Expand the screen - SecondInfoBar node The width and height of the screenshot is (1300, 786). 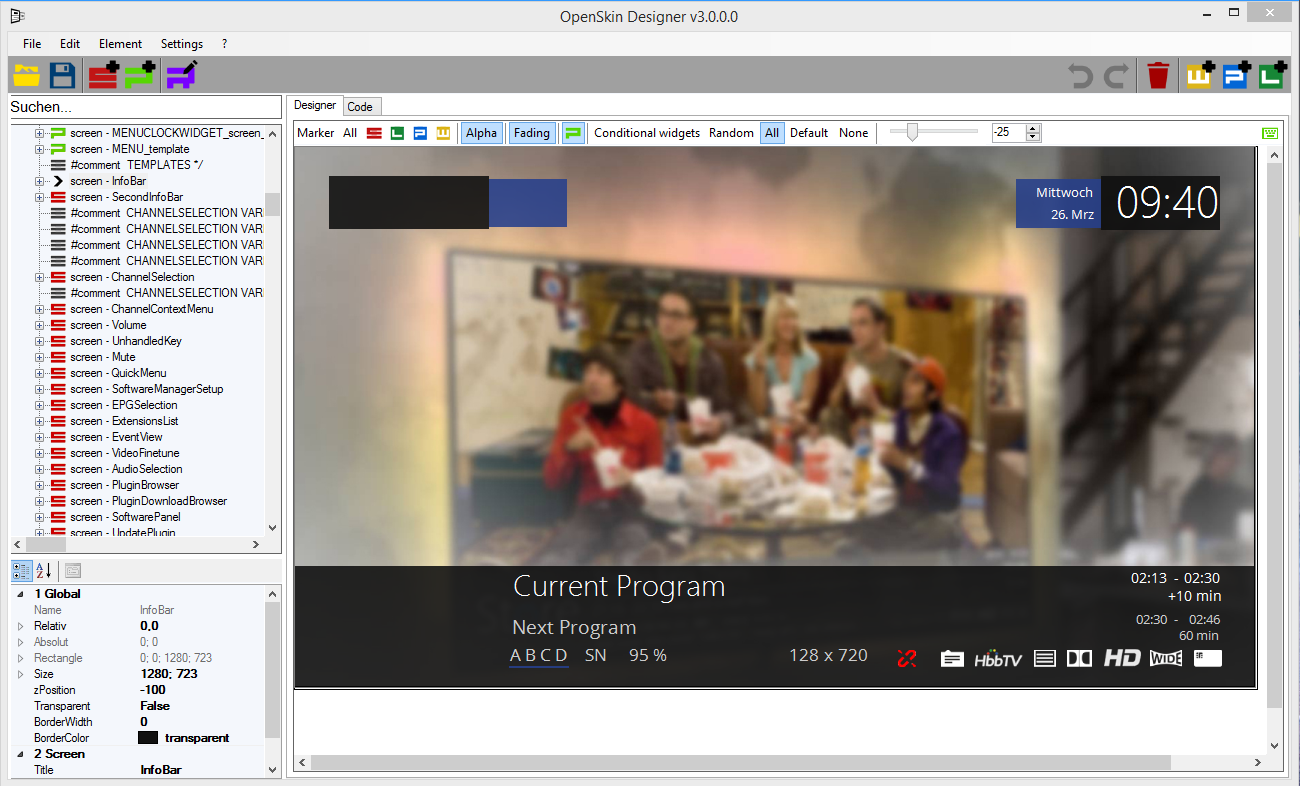coord(40,197)
